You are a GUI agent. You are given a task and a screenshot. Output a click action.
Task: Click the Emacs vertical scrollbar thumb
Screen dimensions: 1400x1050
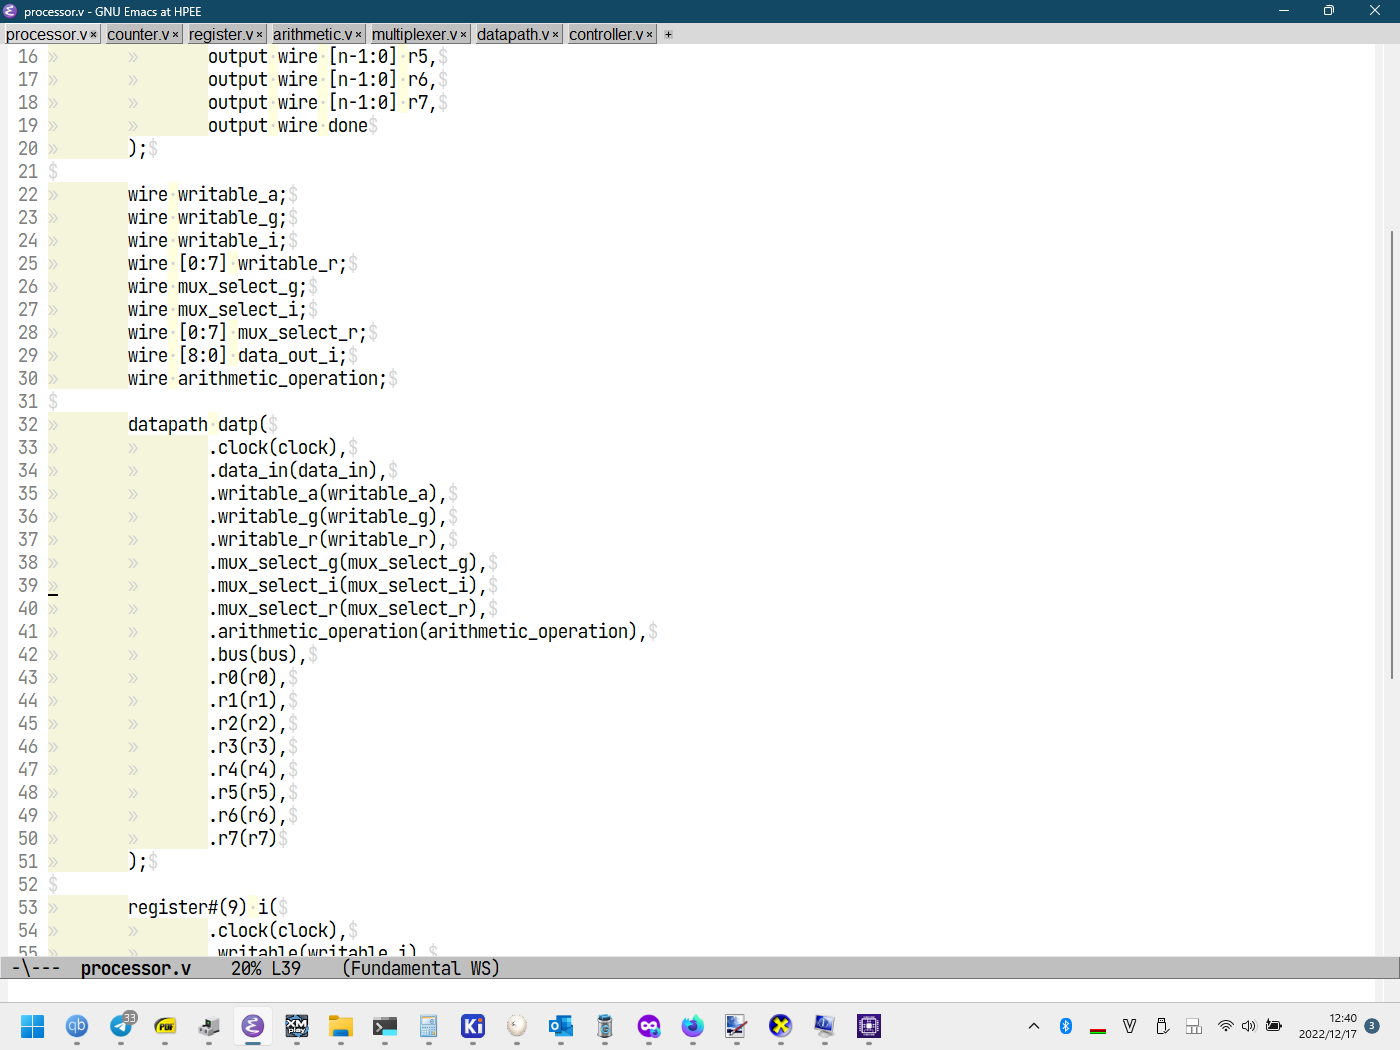point(1391,455)
